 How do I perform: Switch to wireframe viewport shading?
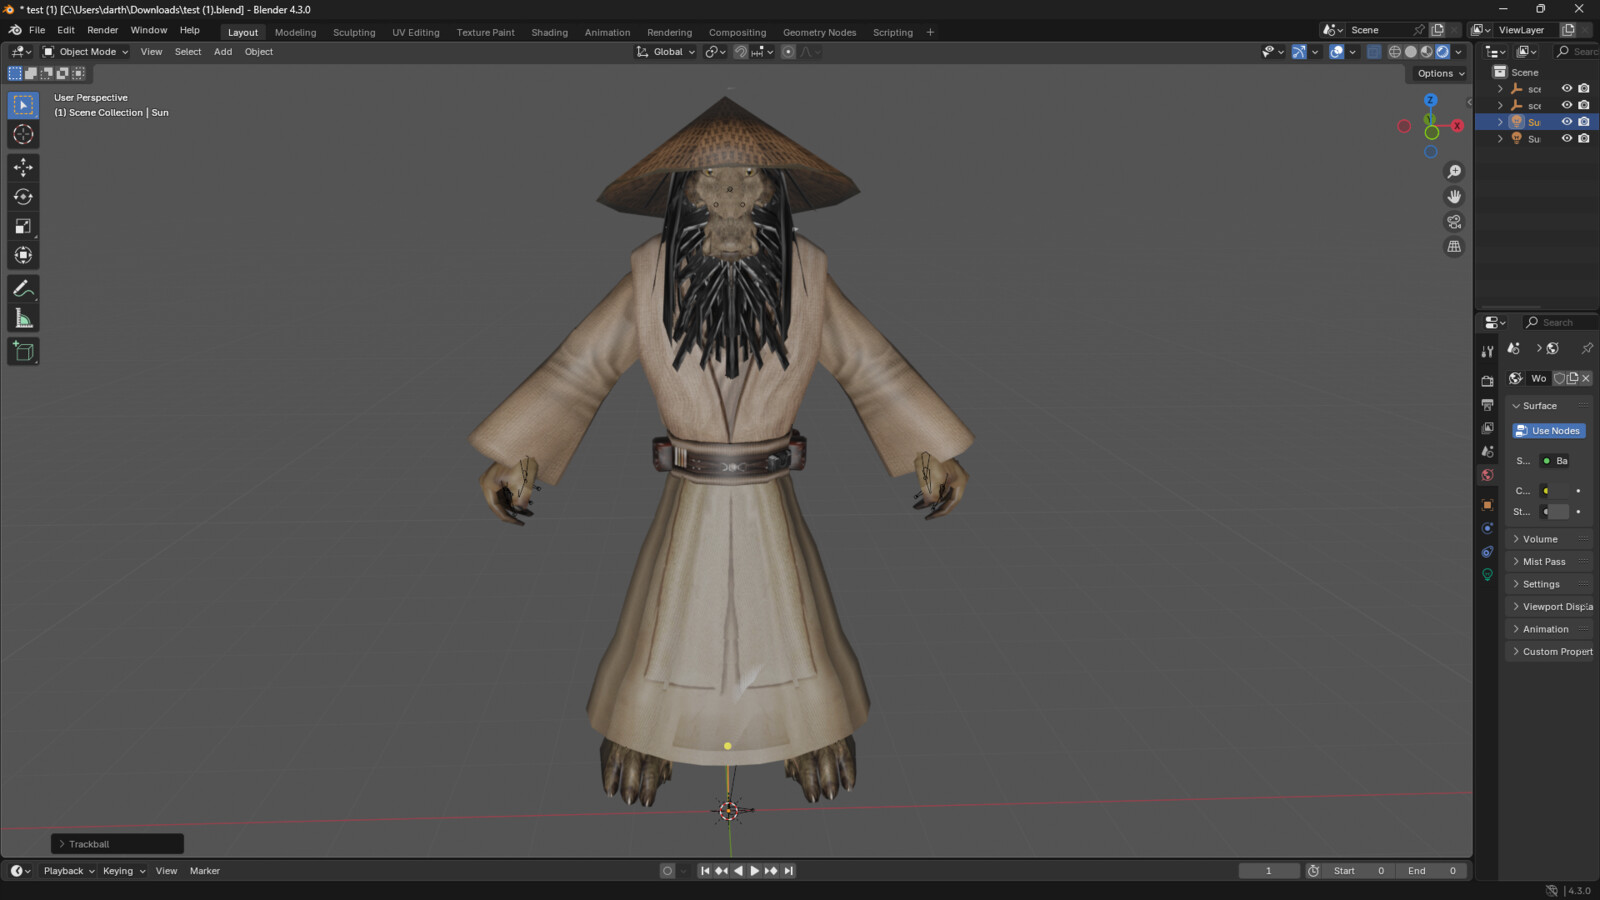click(1394, 52)
